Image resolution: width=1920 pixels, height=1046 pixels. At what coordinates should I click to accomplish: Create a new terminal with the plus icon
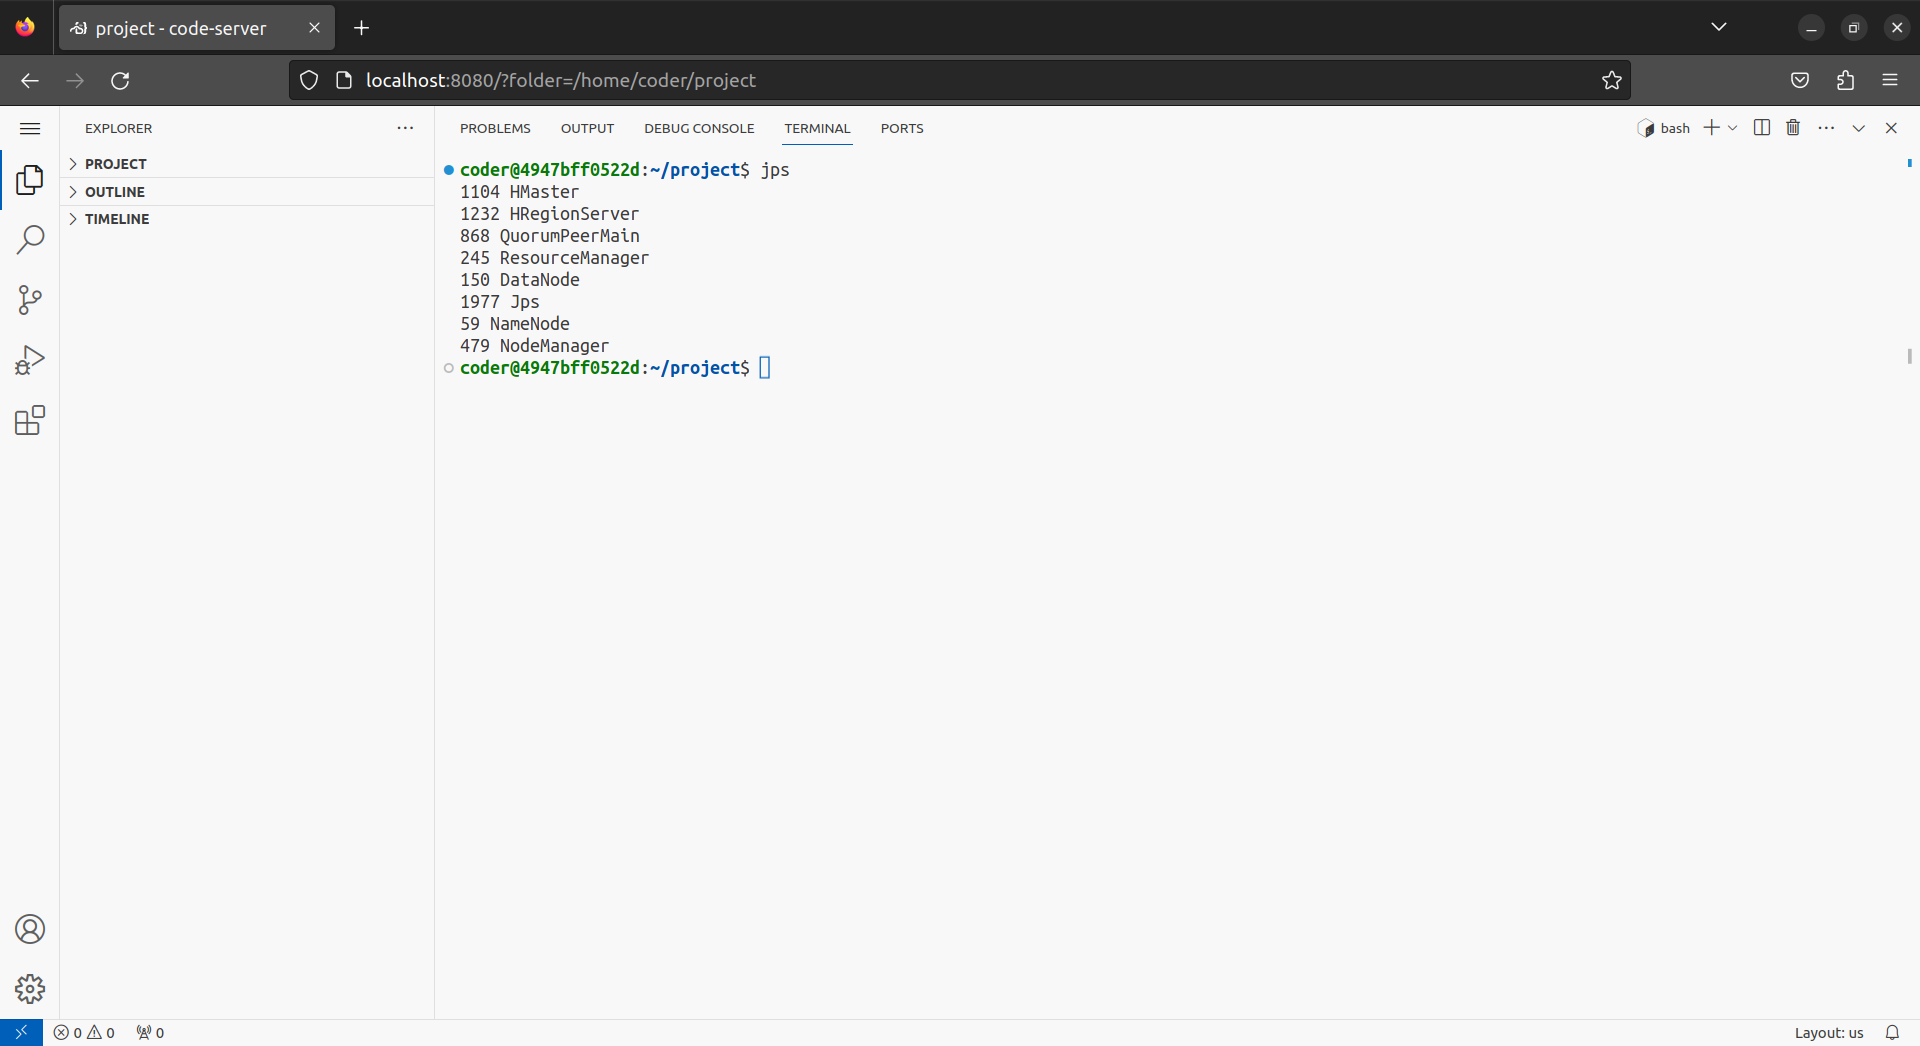click(x=1713, y=127)
